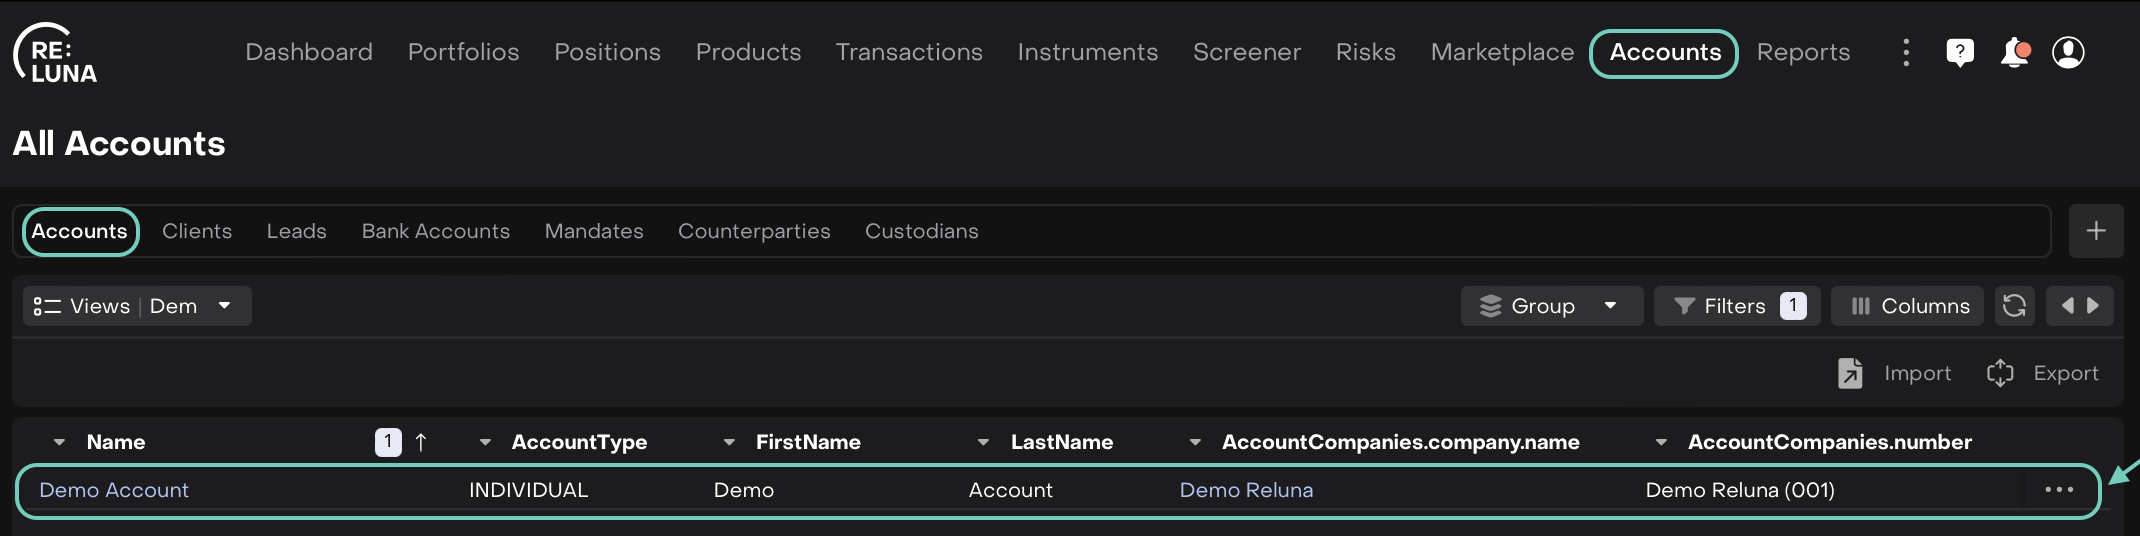The width and height of the screenshot is (2140, 536).
Task: Open the notifications bell
Action: (x=2014, y=52)
